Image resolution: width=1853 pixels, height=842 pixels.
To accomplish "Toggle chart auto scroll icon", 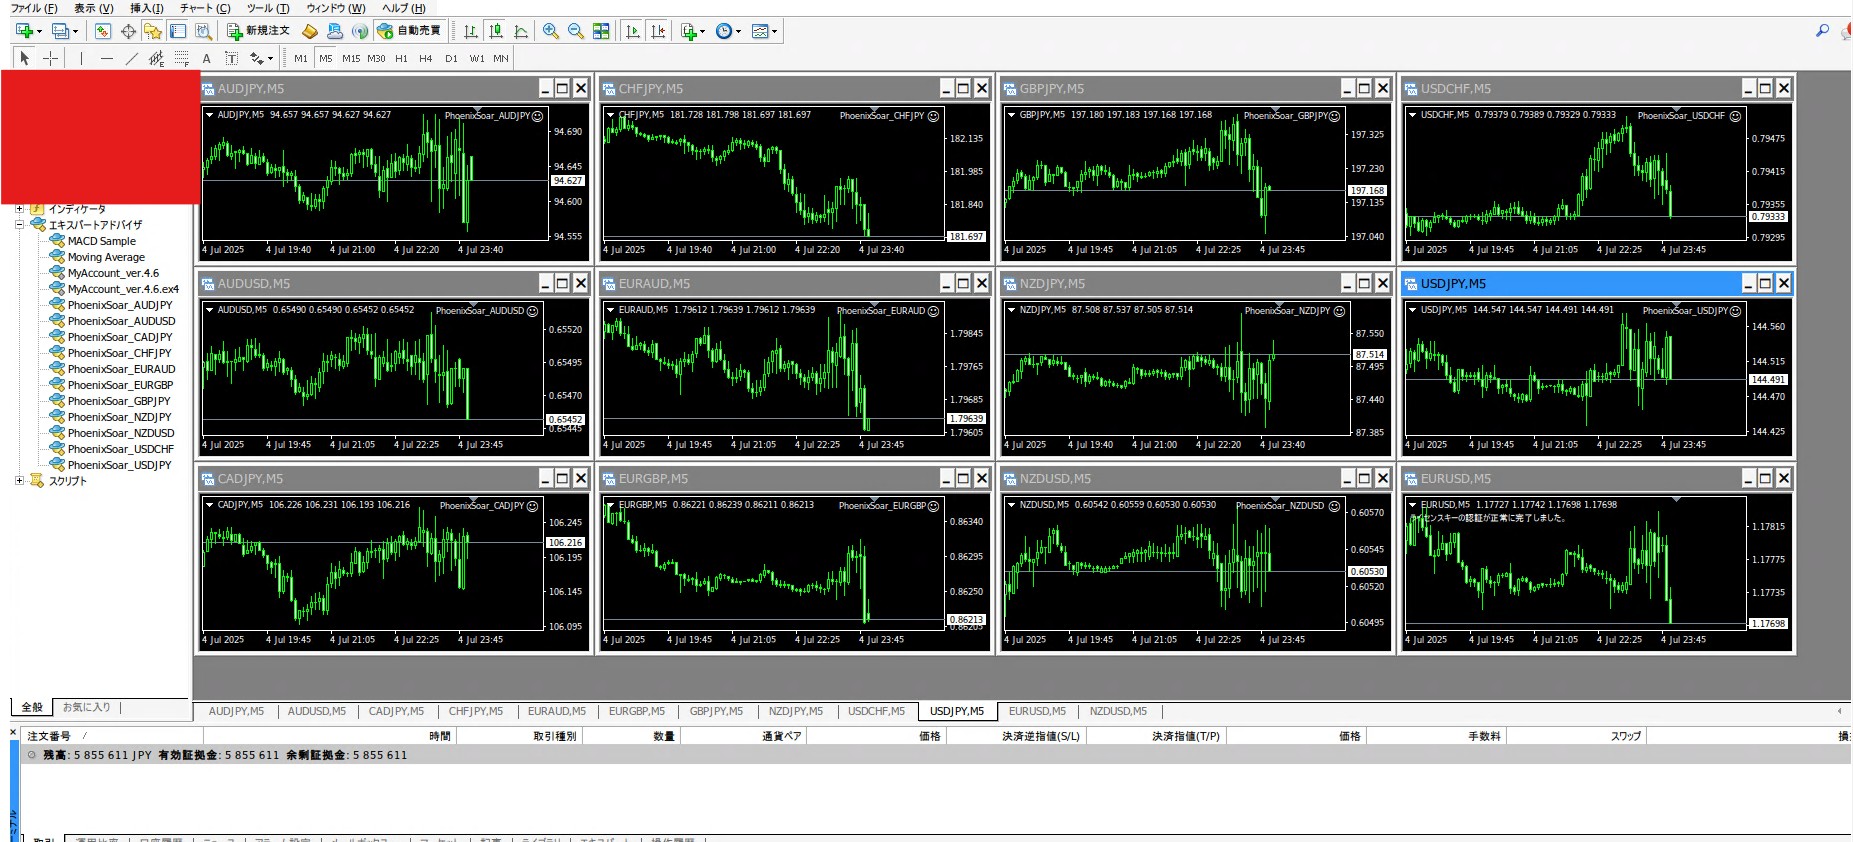I will point(632,31).
